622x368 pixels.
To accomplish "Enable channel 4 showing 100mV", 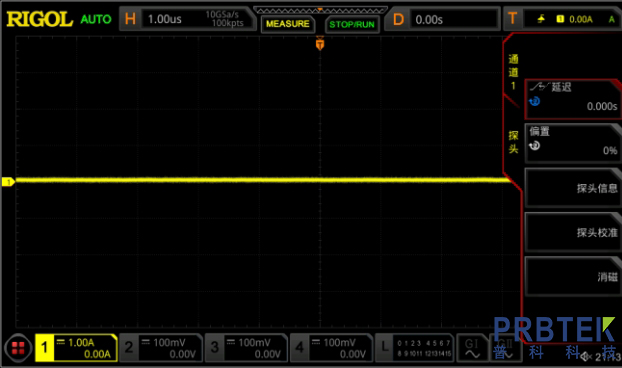I will point(332,348).
